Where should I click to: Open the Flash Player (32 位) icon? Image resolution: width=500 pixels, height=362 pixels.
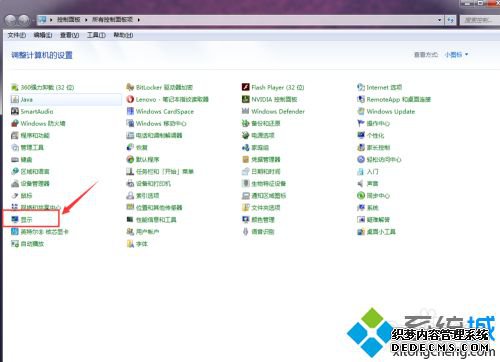[x=246, y=87]
